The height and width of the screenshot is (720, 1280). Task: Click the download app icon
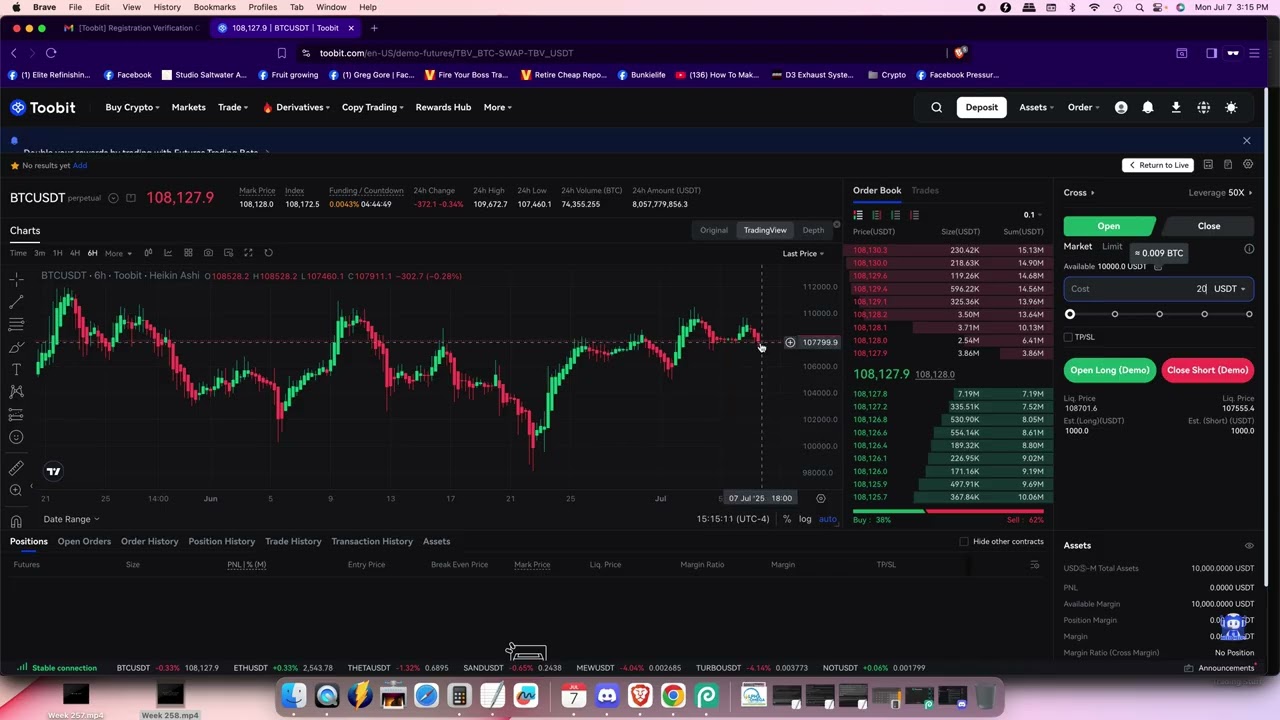pyautogui.click(x=1176, y=107)
